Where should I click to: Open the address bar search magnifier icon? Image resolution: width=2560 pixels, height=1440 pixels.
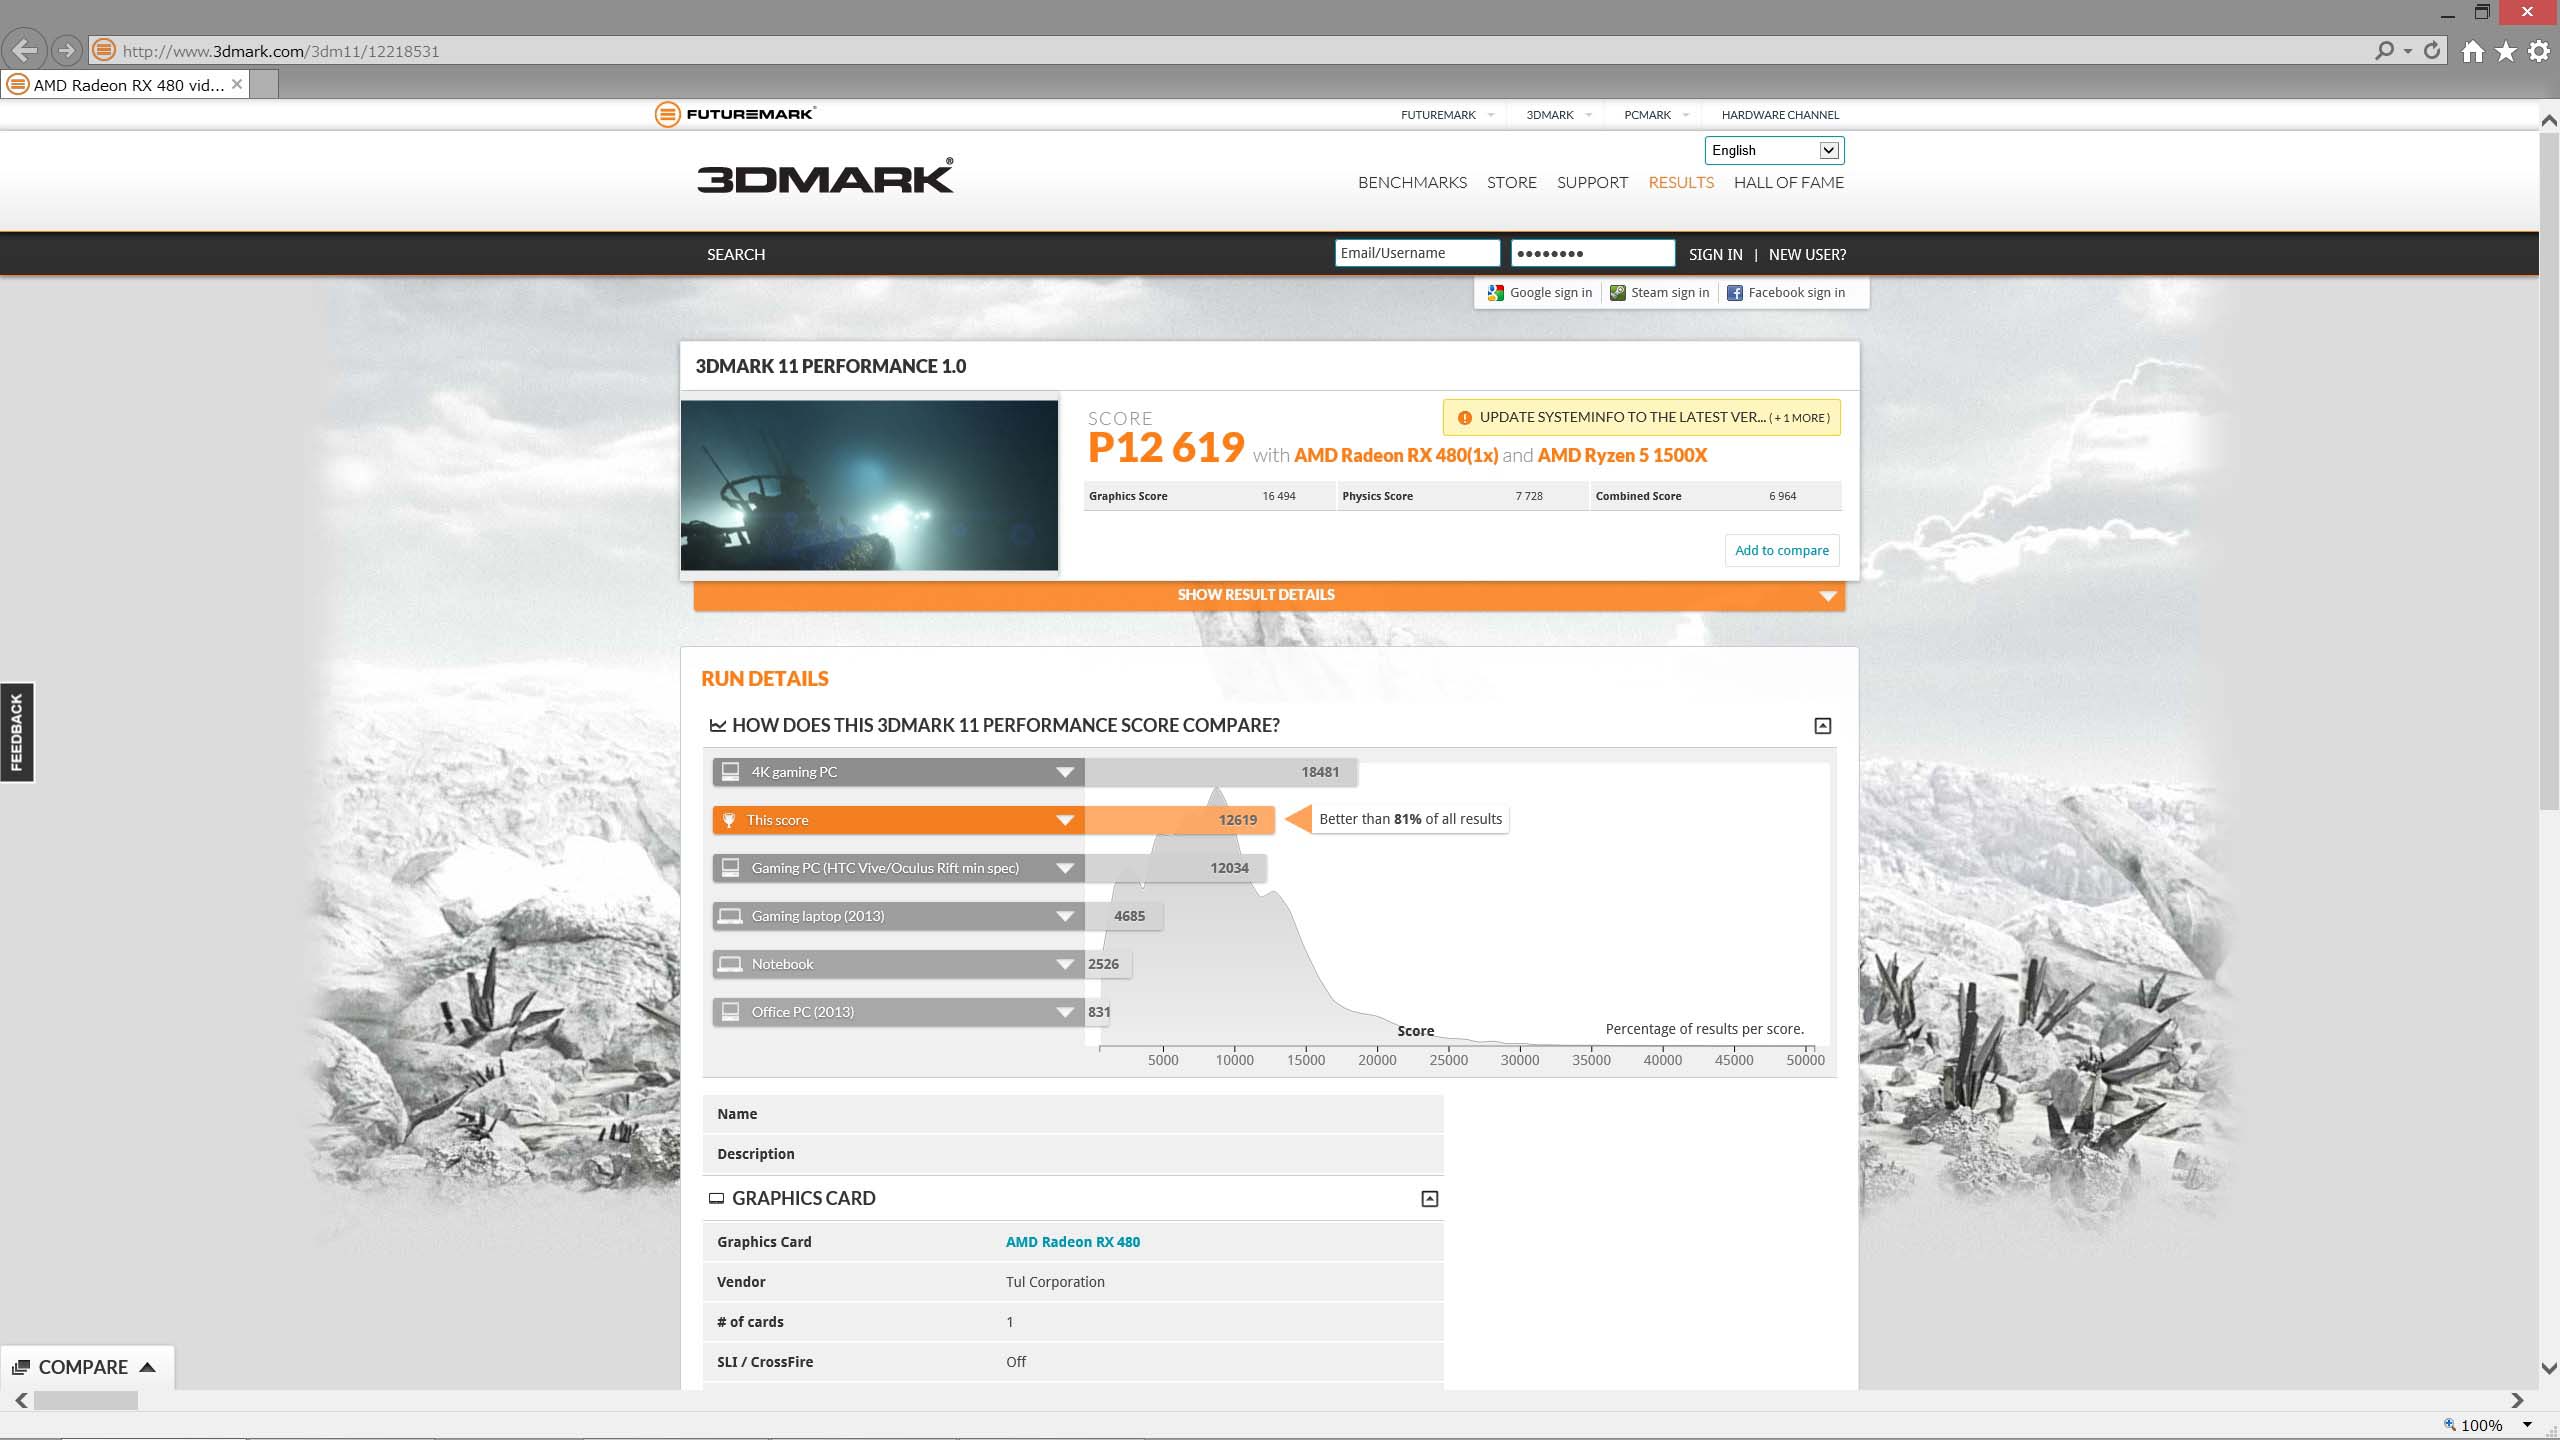[x=2385, y=50]
